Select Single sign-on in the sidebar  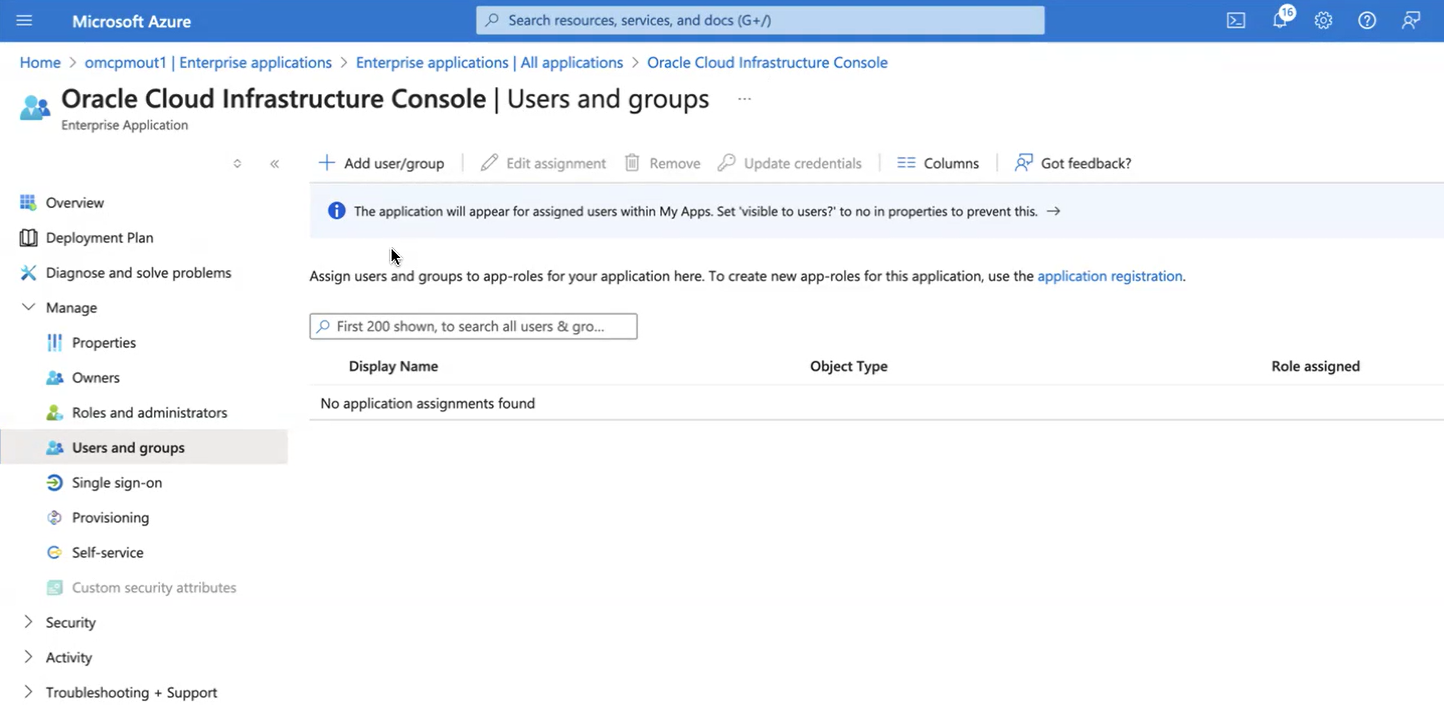click(117, 482)
